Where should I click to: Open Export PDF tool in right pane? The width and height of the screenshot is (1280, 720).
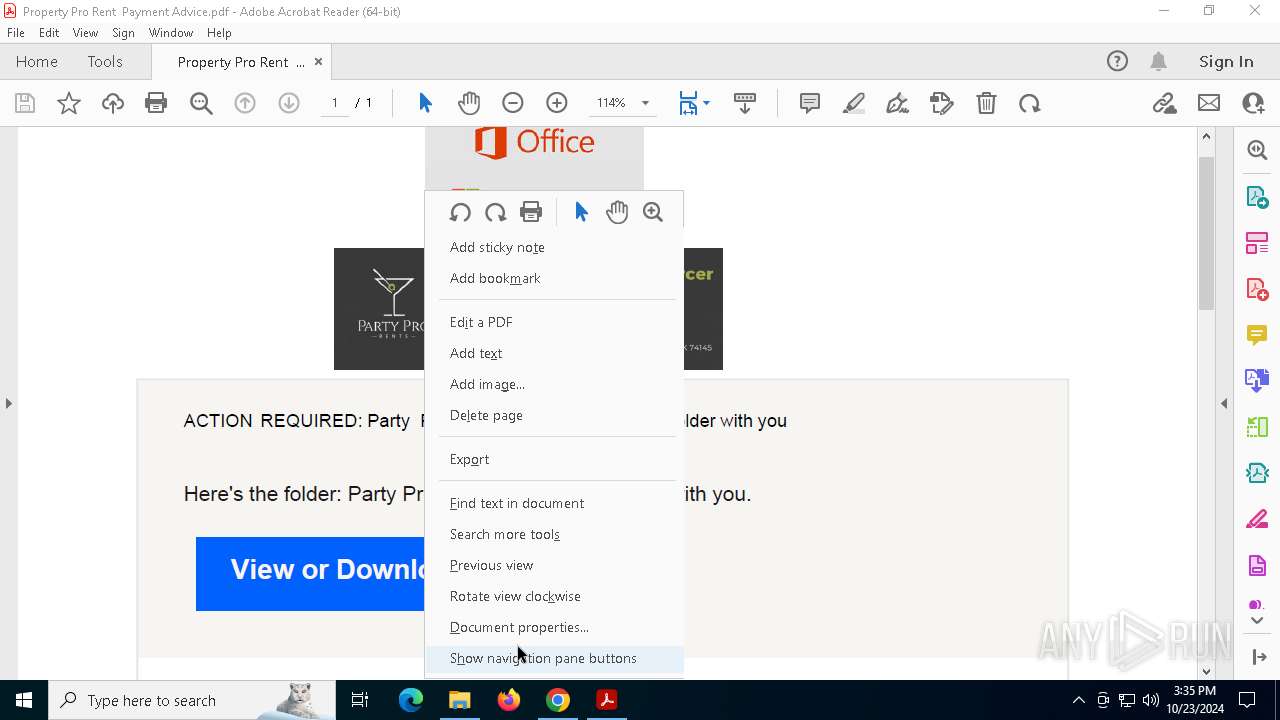pyautogui.click(x=1257, y=196)
